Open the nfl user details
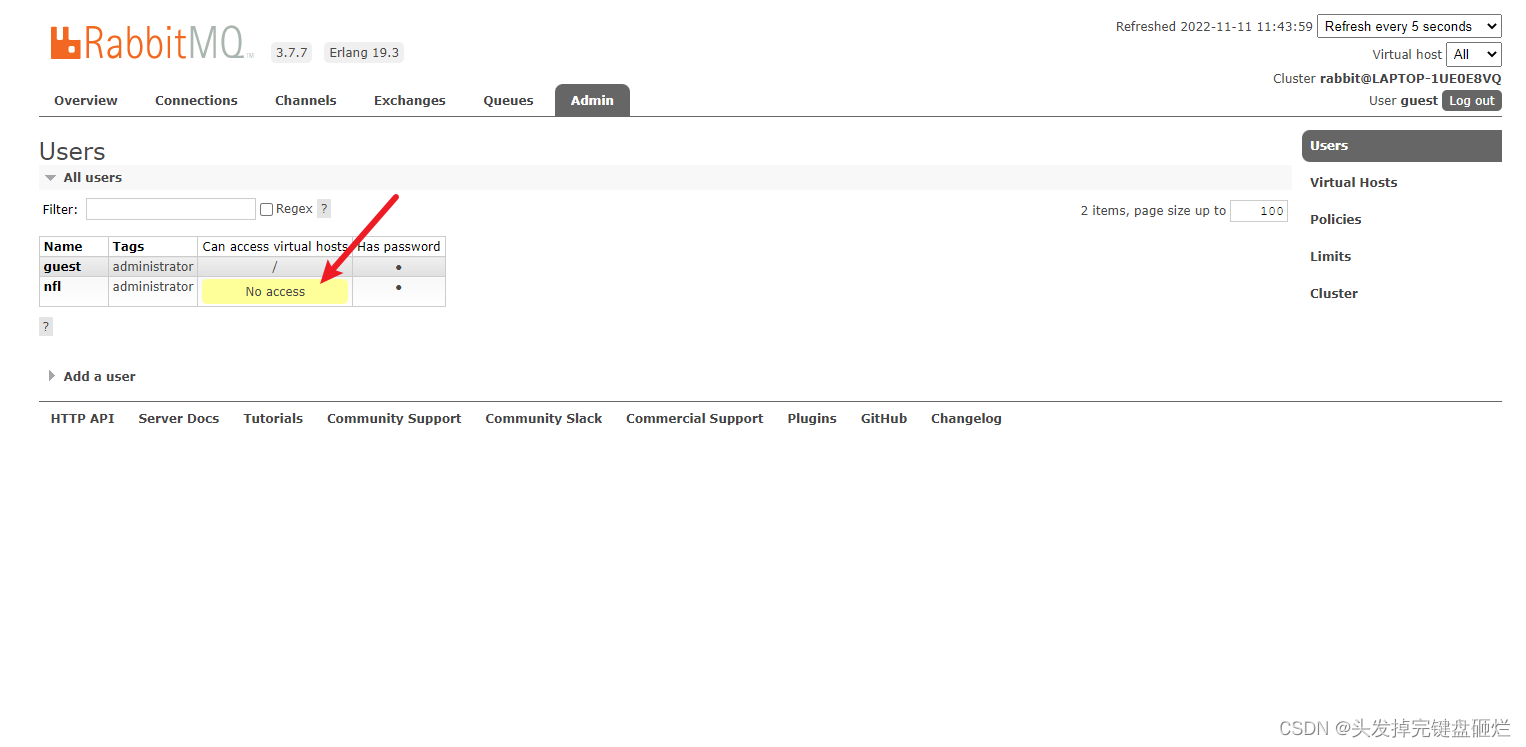Image resolution: width=1526 pixels, height=747 pixels. [52, 287]
